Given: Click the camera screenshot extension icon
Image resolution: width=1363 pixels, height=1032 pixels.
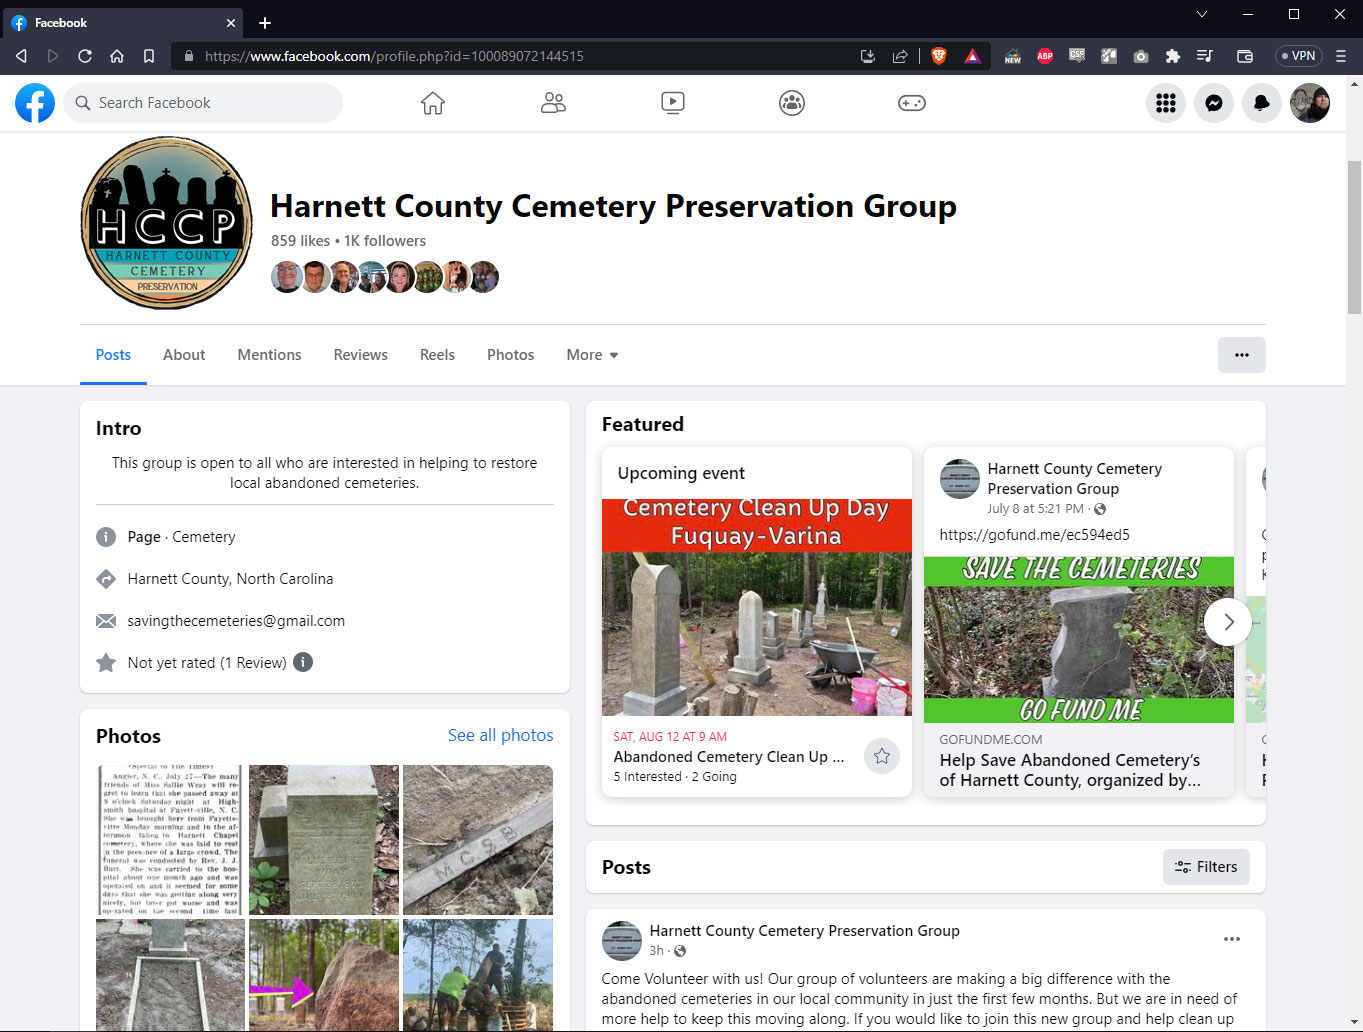Looking at the screenshot, I should click(x=1141, y=56).
